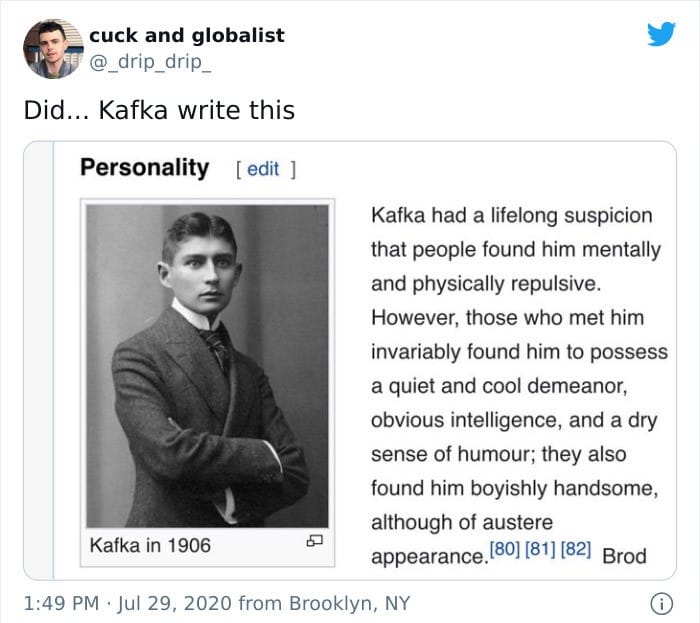
Task: Open the tweet author's profile picture
Action: (53, 49)
